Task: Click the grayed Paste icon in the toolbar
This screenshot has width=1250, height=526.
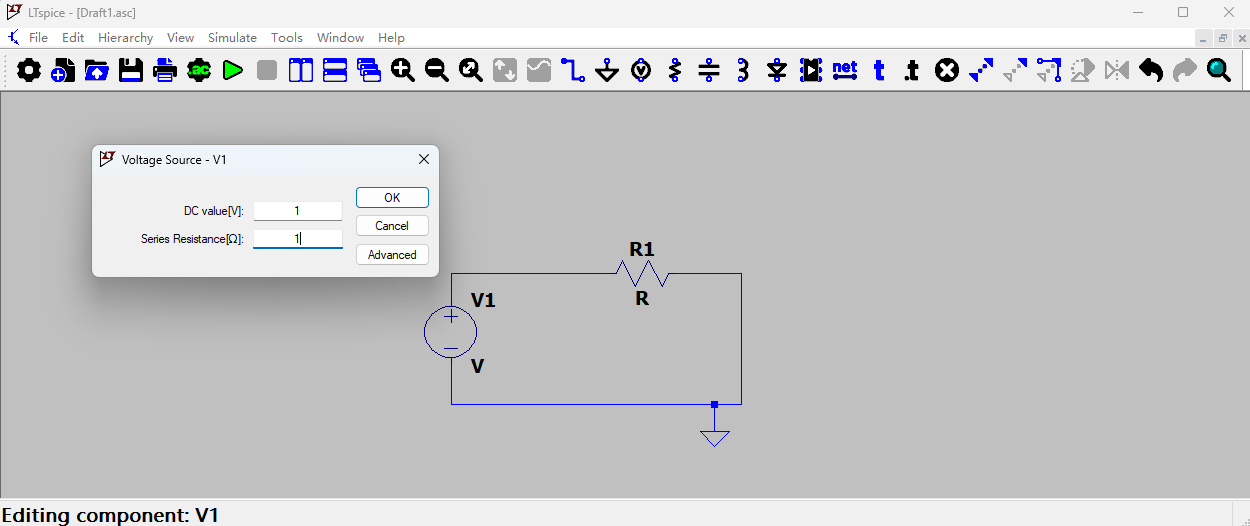Action: [1015, 70]
